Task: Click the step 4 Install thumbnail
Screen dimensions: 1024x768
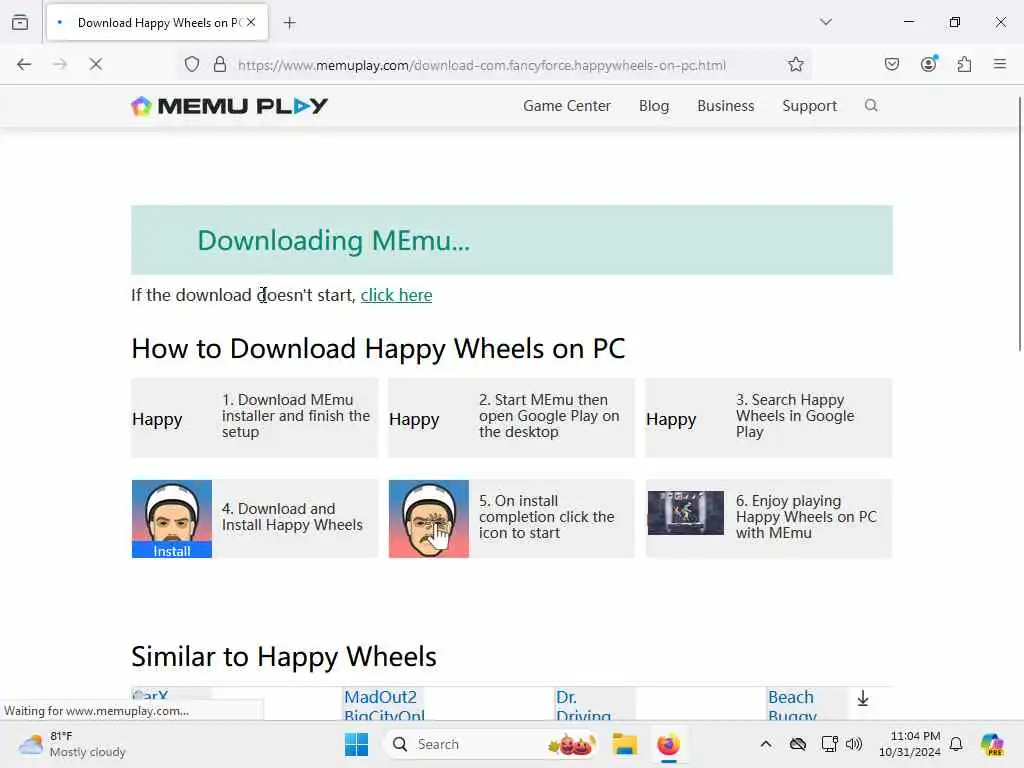Action: (172, 519)
